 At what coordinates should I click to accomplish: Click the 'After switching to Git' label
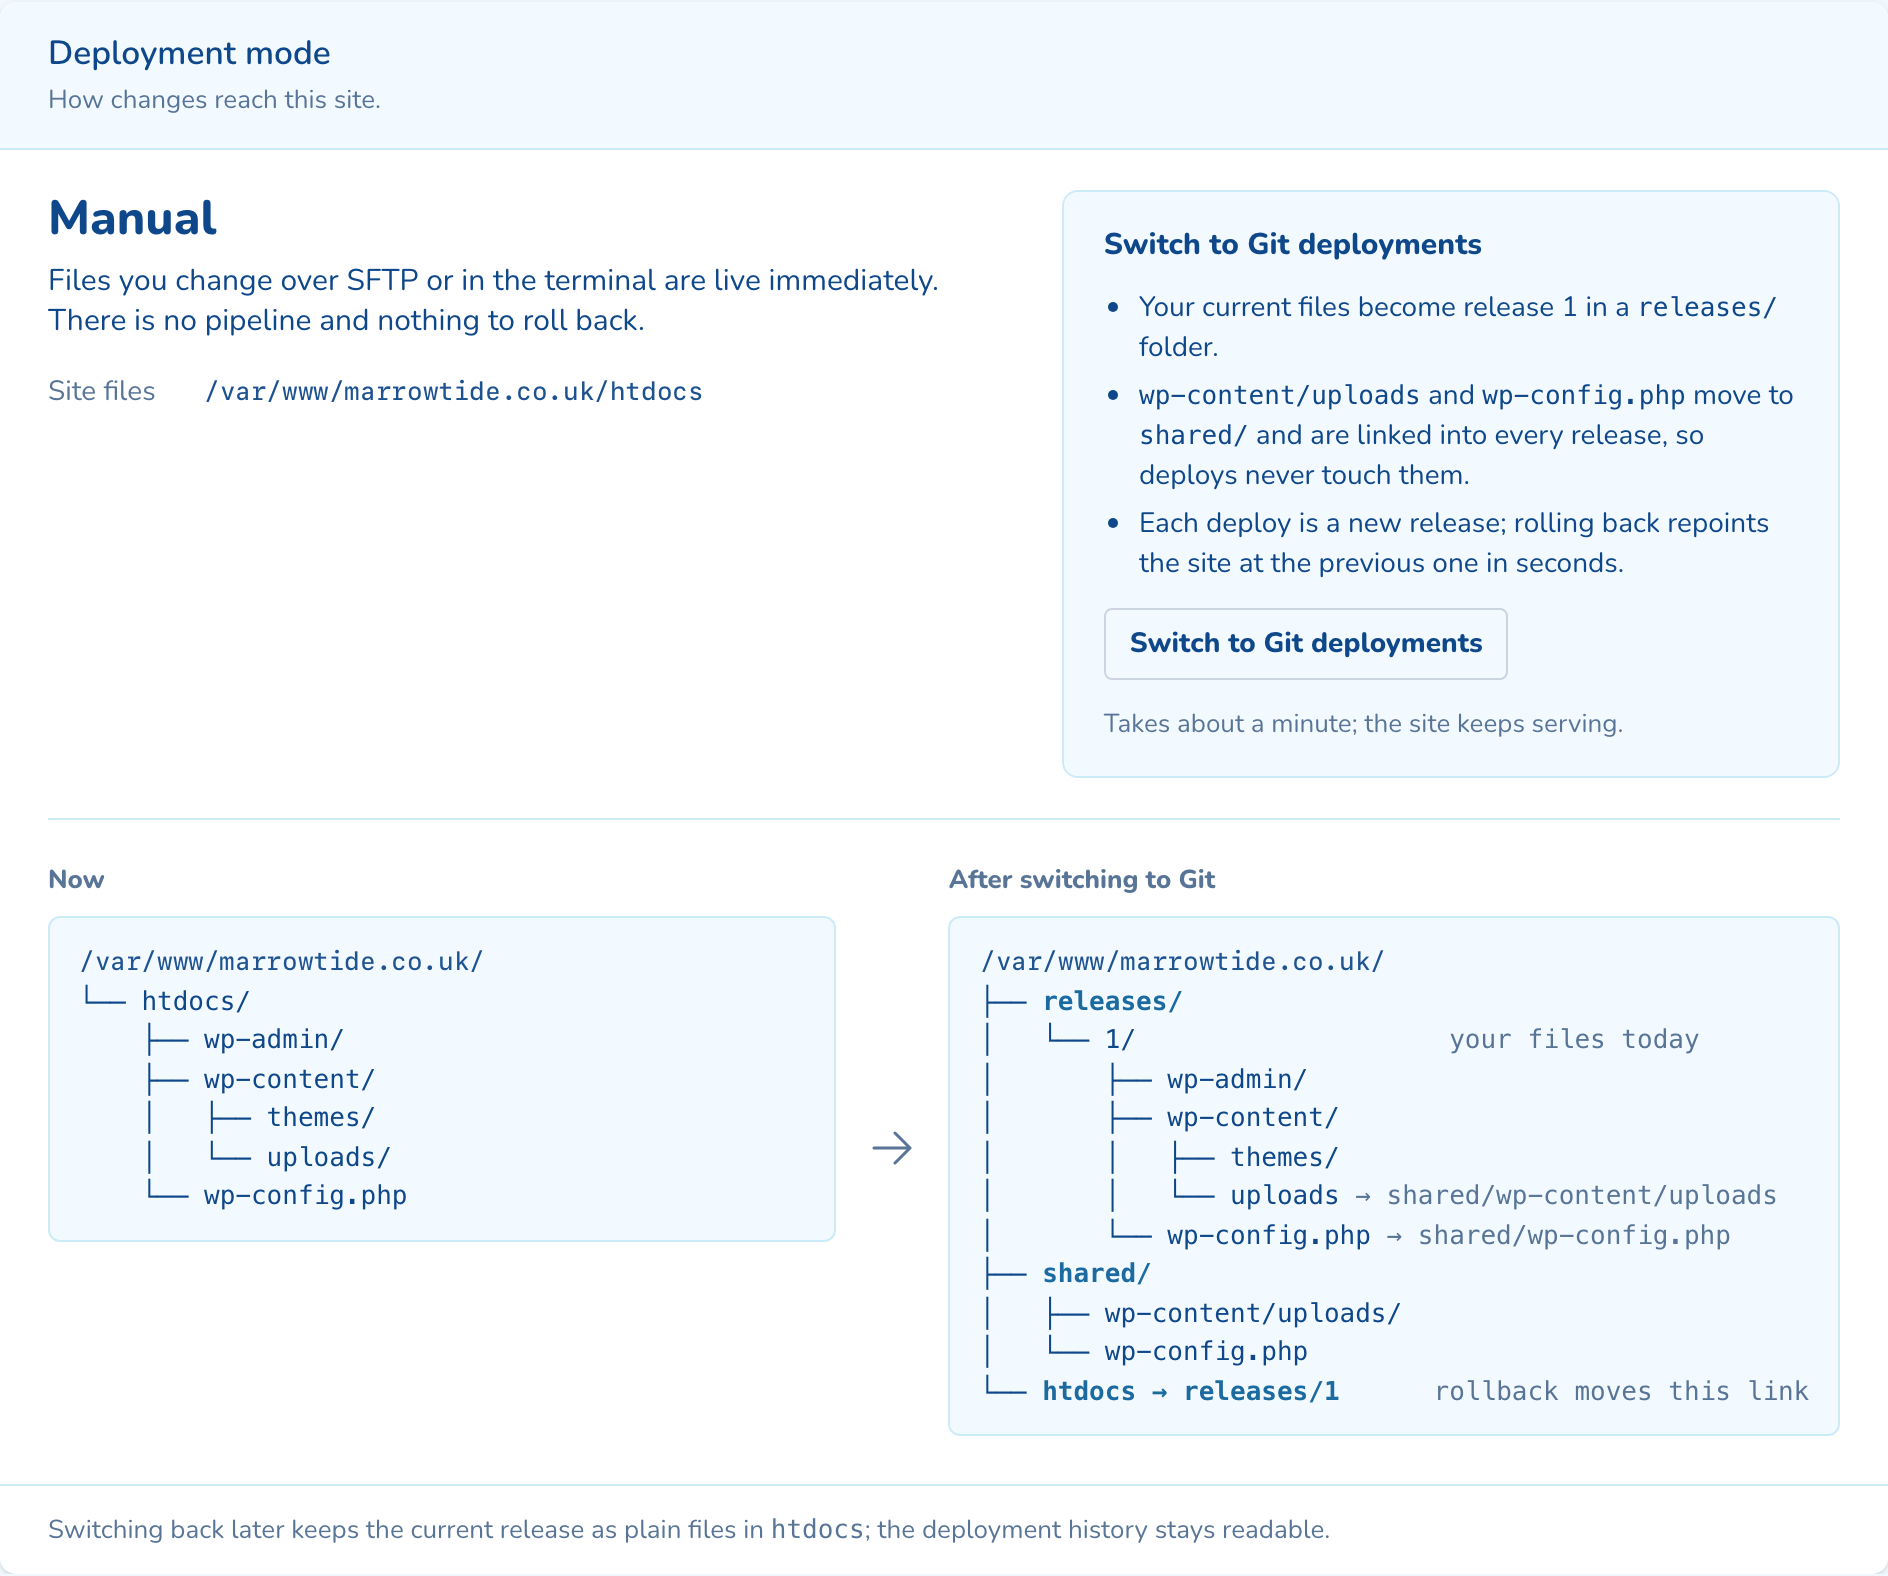1082,879
